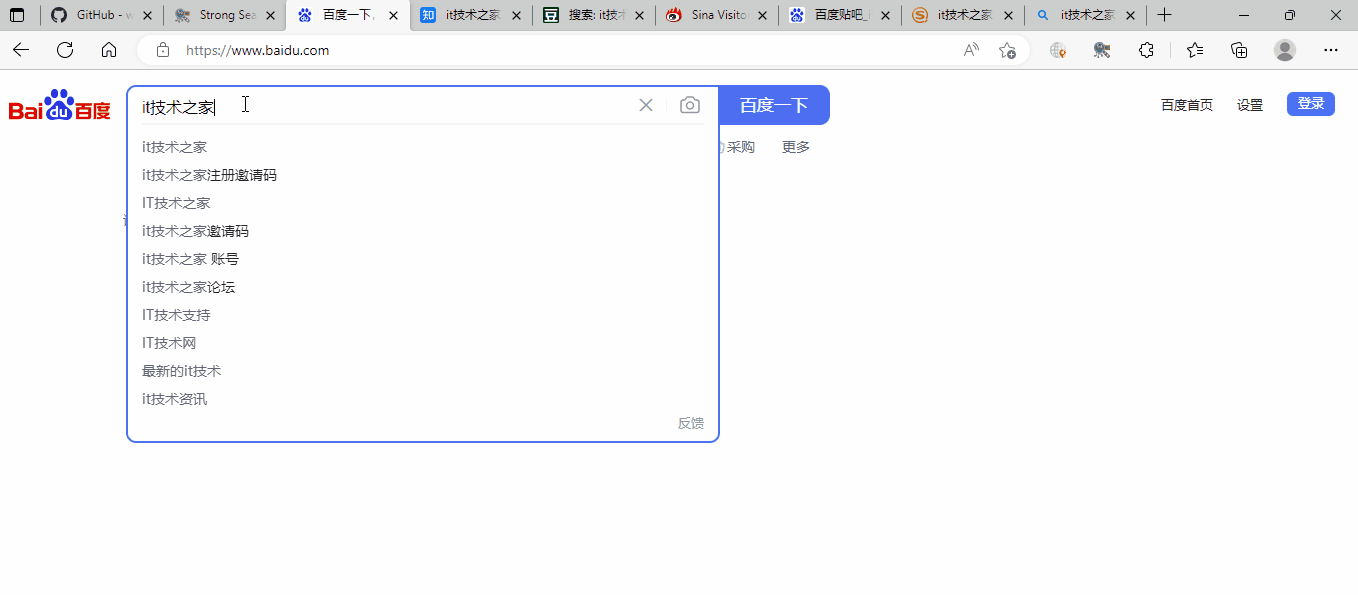
Task: Click the 登录 login button
Action: point(1311,104)
